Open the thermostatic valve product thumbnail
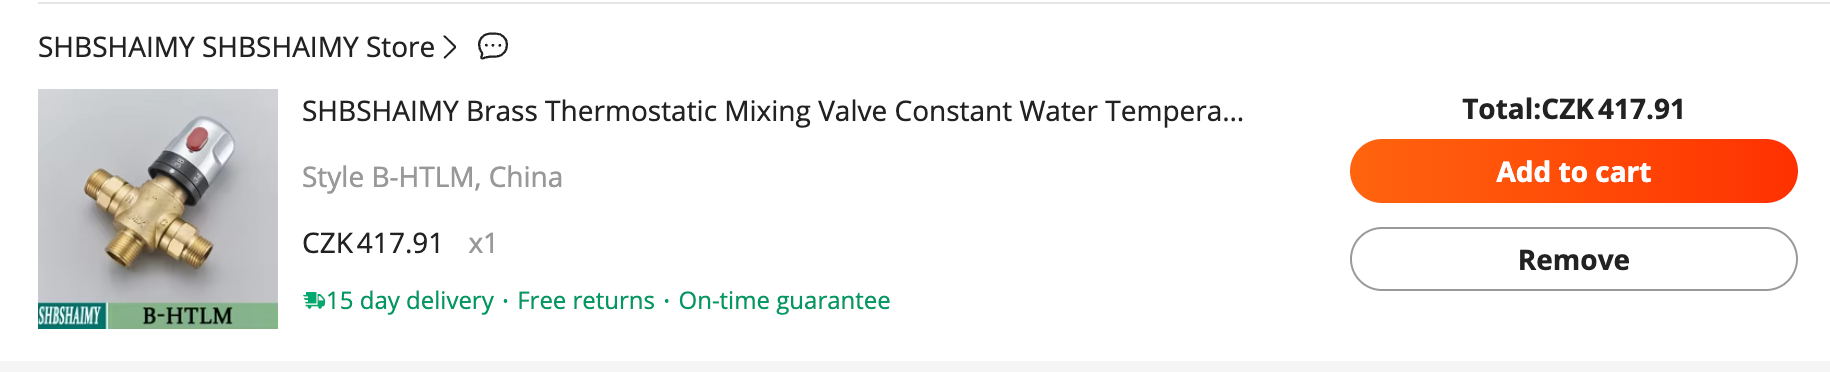1830x372 pixels. pos(158,209)
